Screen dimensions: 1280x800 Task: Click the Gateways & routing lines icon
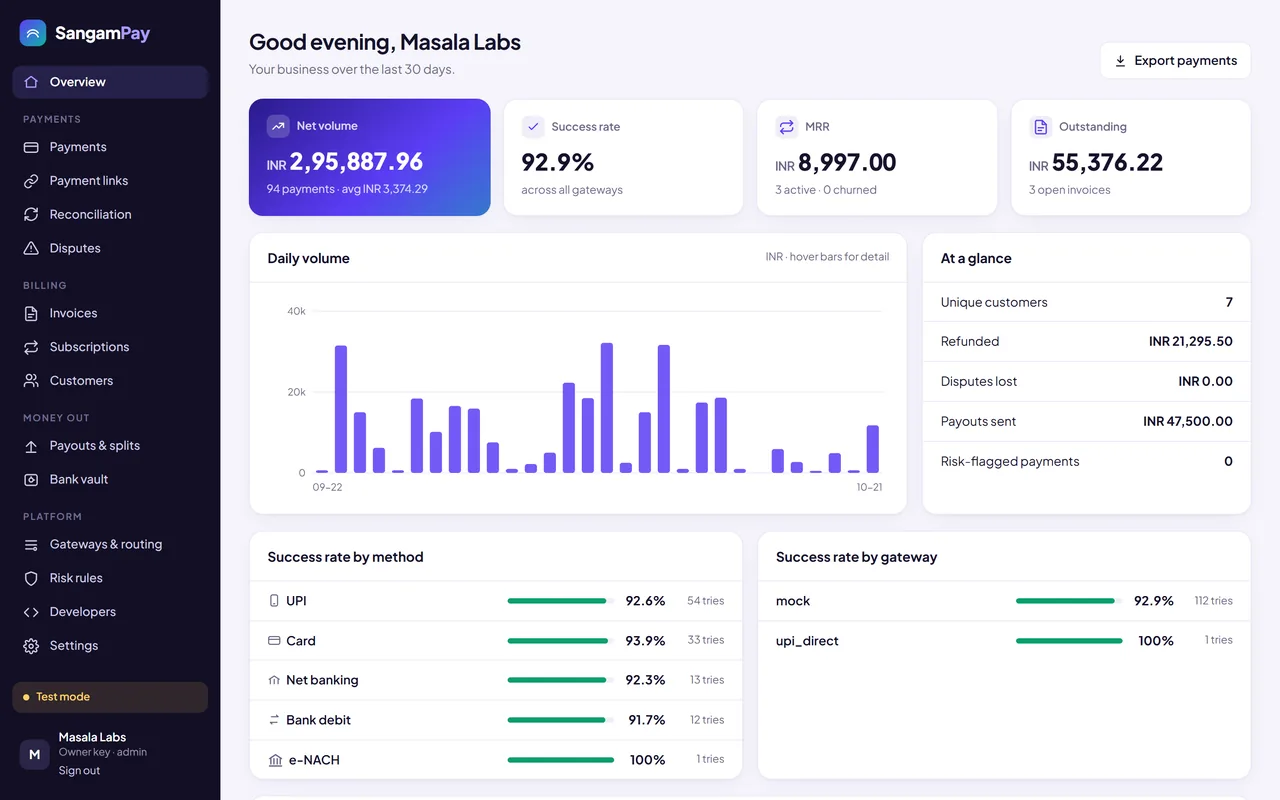point(31,545)
